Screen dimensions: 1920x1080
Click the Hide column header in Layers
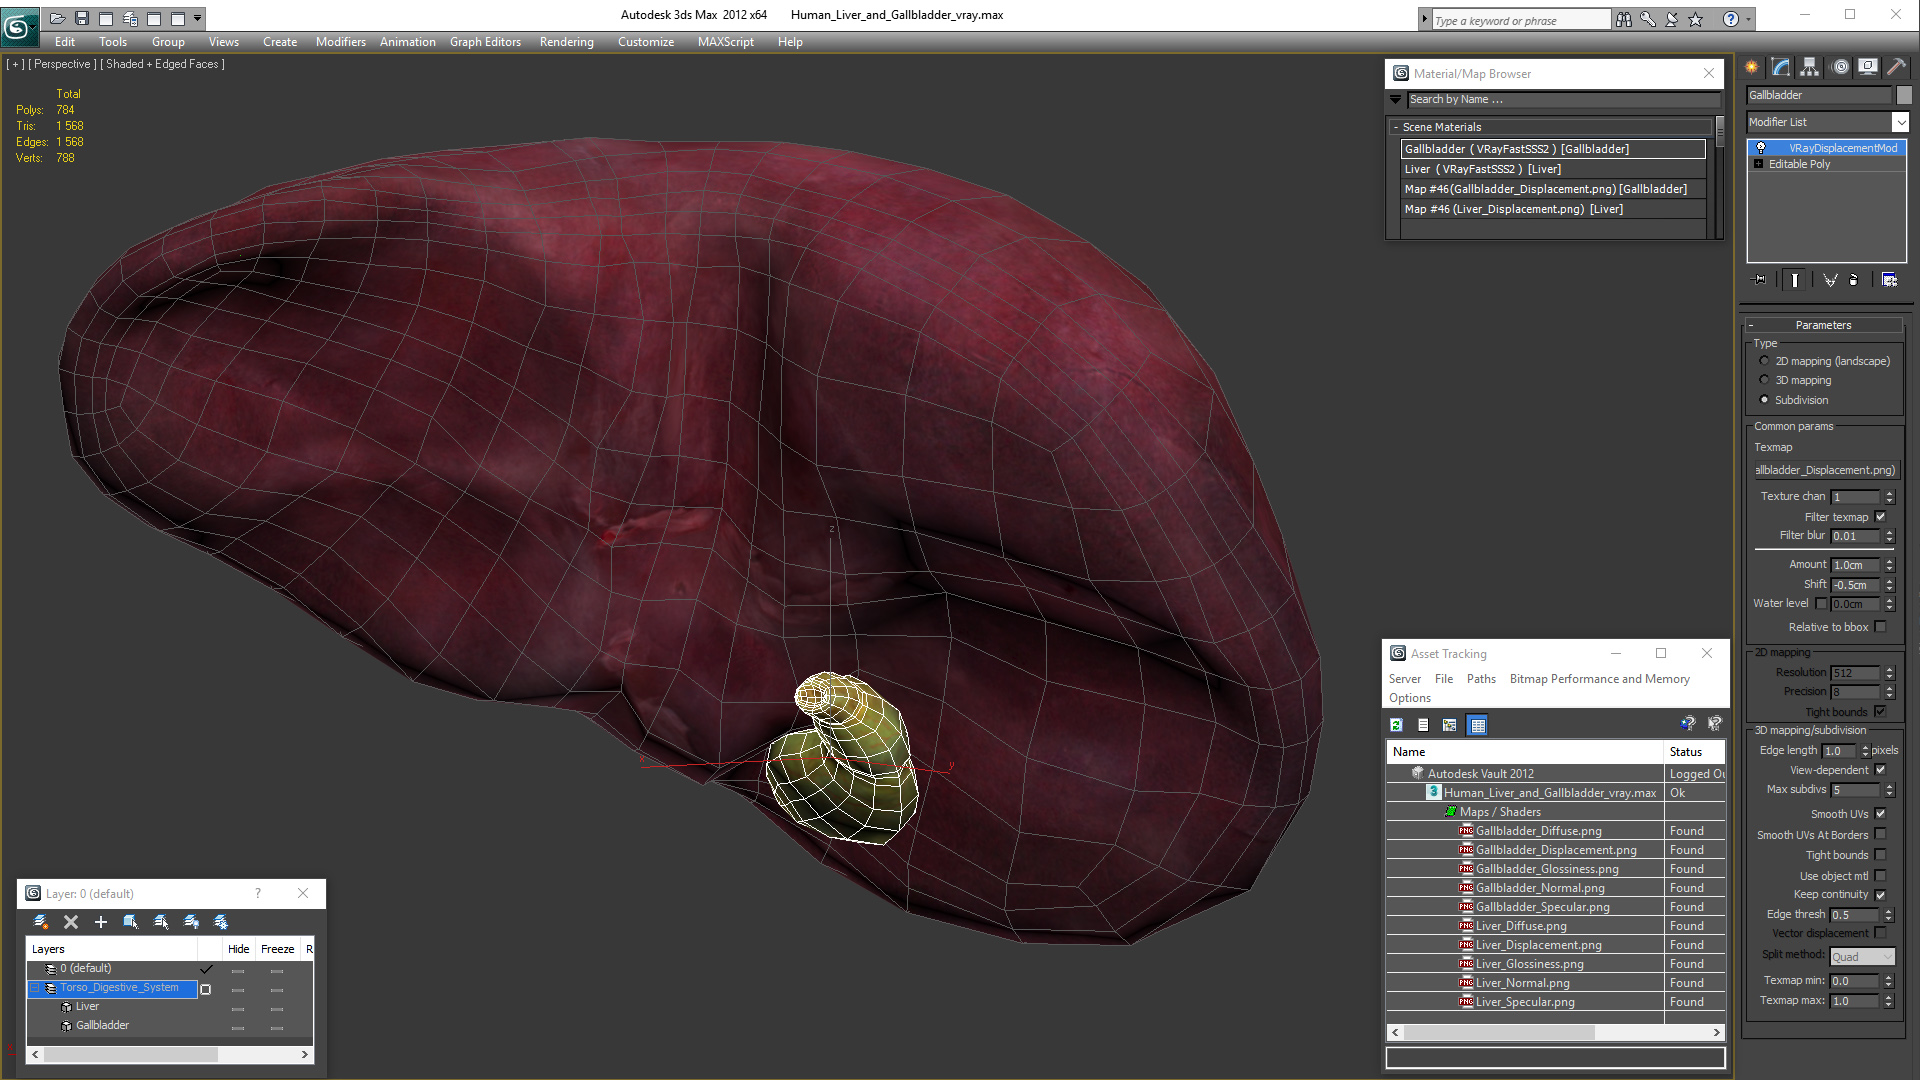[x=238, y=949]
